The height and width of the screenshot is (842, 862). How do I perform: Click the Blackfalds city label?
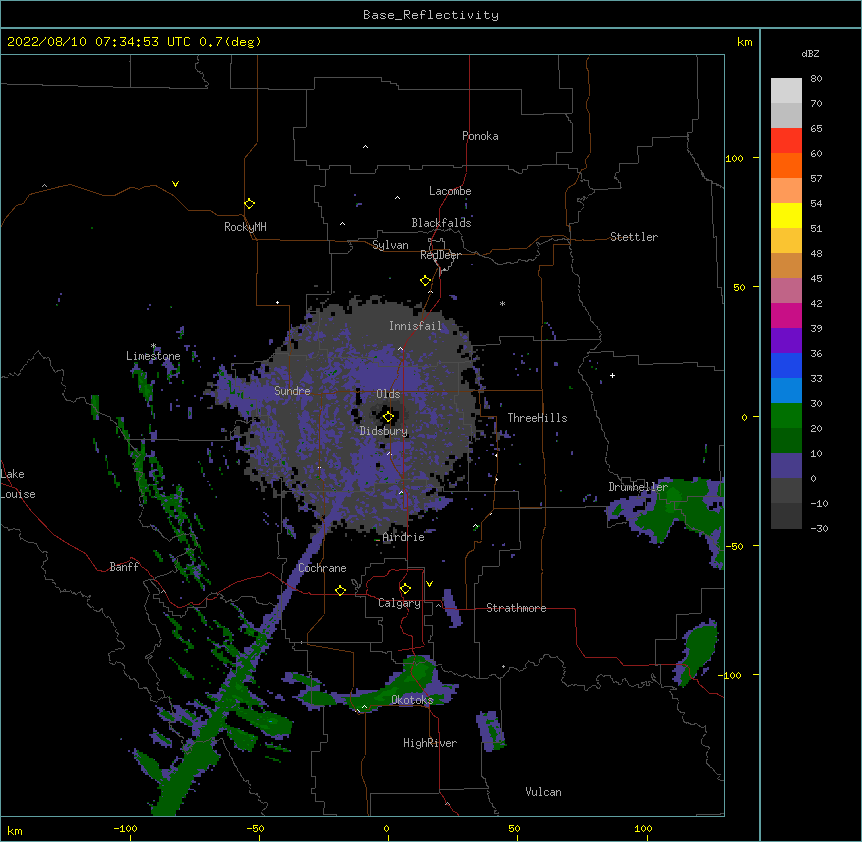pos(441,223)
